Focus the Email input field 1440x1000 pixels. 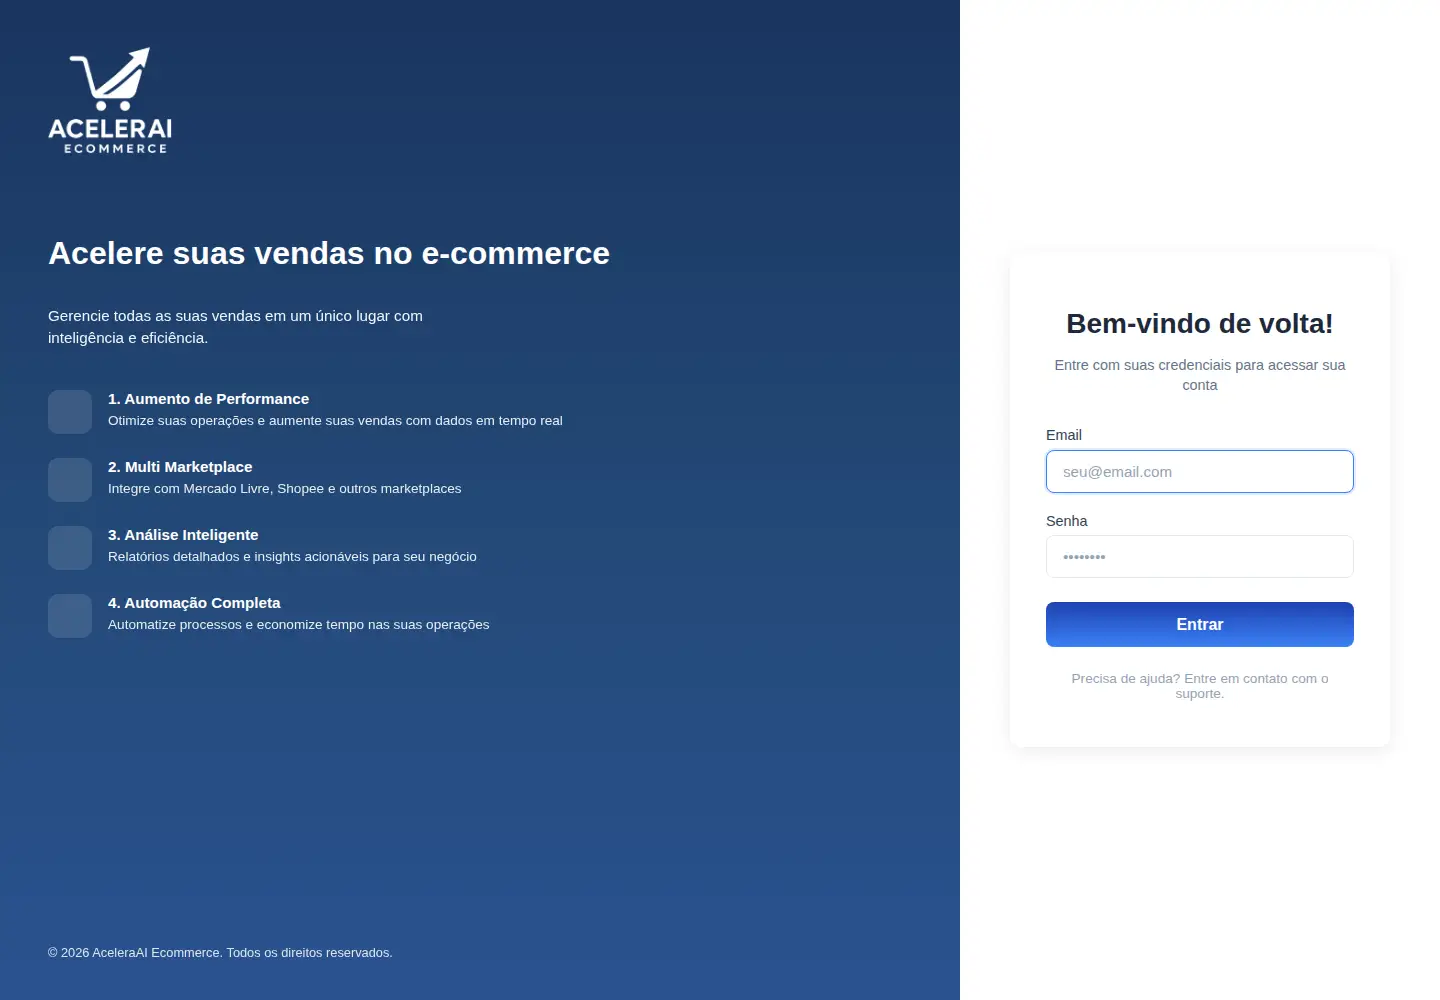tap(1200, 472)
